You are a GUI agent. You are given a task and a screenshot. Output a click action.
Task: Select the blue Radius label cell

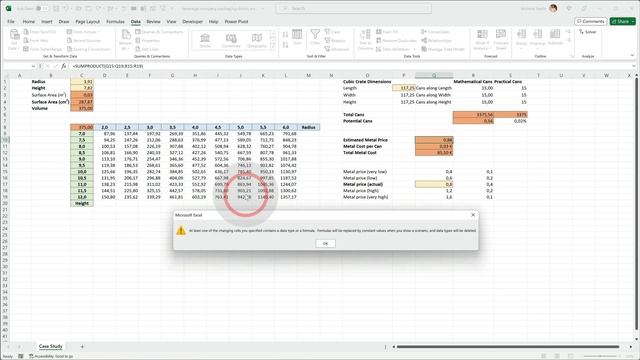tap(309, 127)
